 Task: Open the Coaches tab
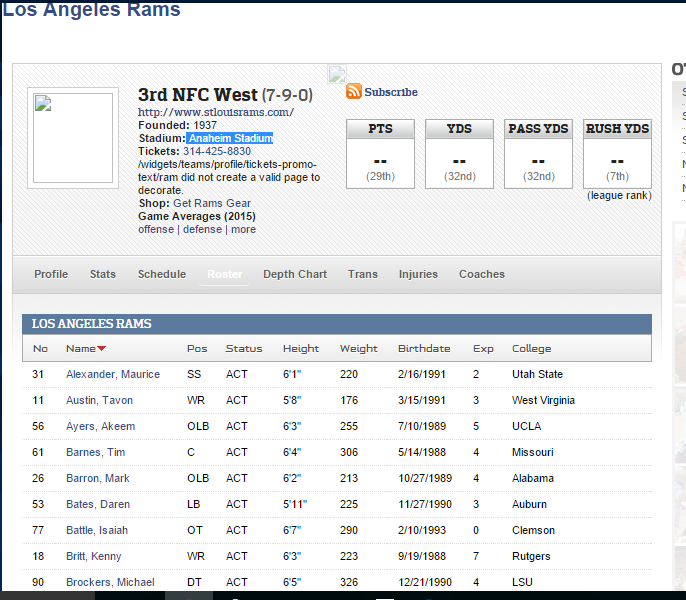pyautogui.click(x=482, y=274)
